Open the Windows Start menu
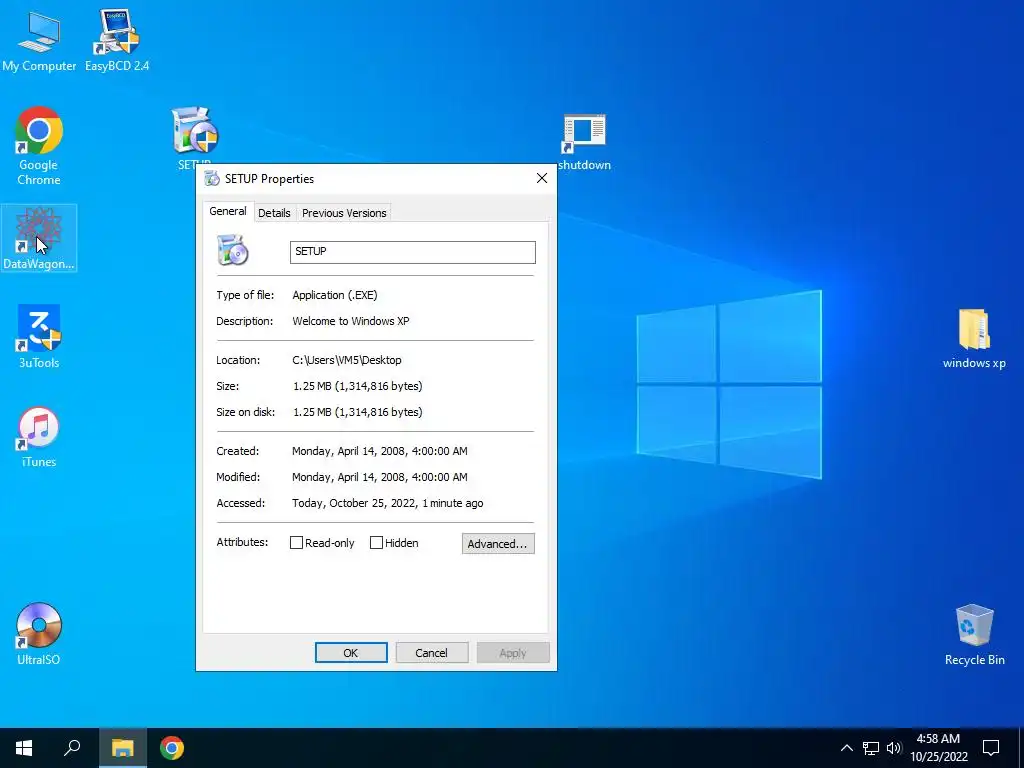This screenshot has height=768, width=1024. tap(24, 748)
